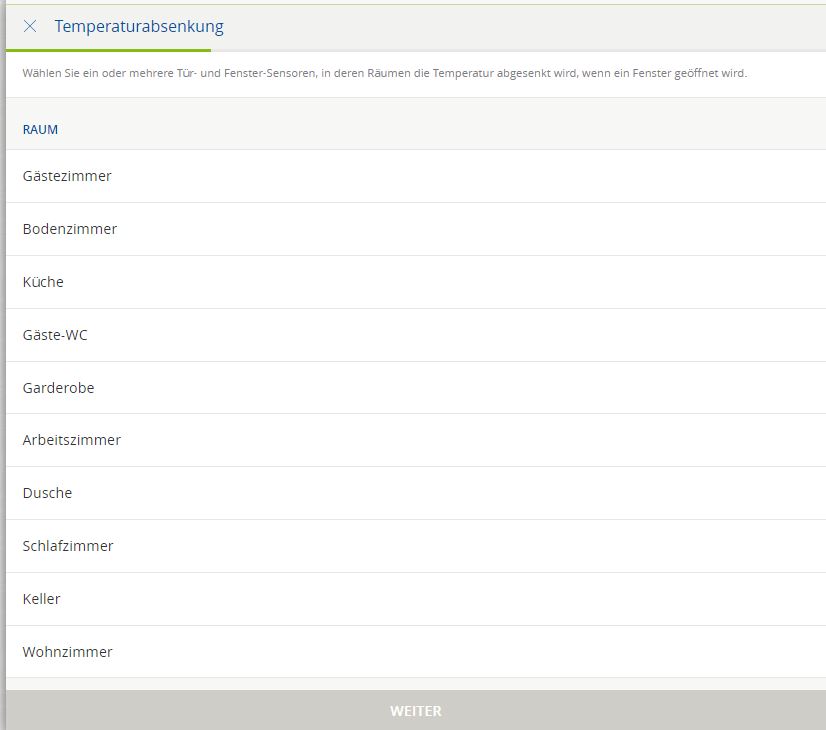
Task: Click the RAUM column header
Action: pyautogui.click(x=41, y=130)
